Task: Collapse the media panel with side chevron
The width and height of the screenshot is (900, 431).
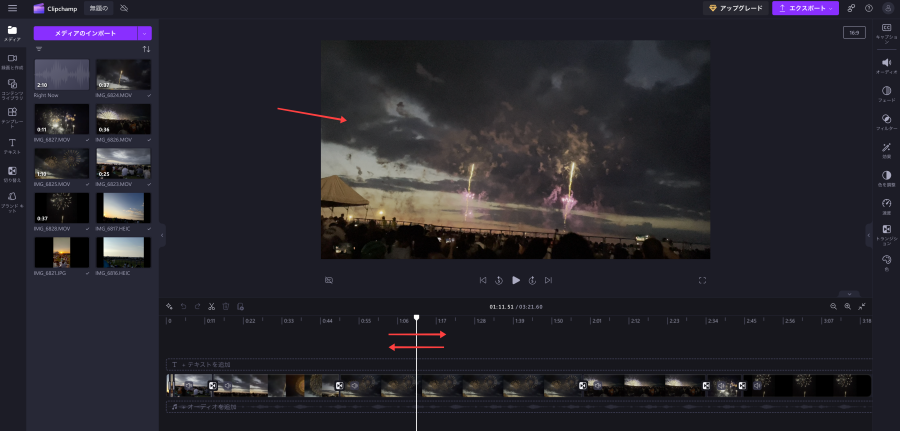Action: coord(162,234)
